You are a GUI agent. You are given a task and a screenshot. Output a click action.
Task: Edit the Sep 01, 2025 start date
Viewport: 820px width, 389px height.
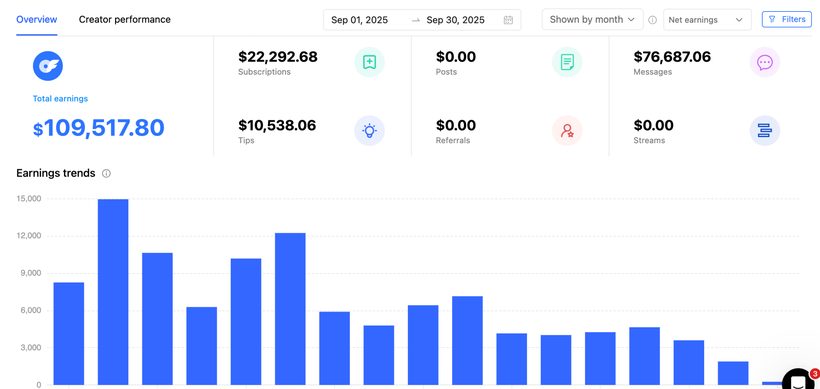point(360,20)
